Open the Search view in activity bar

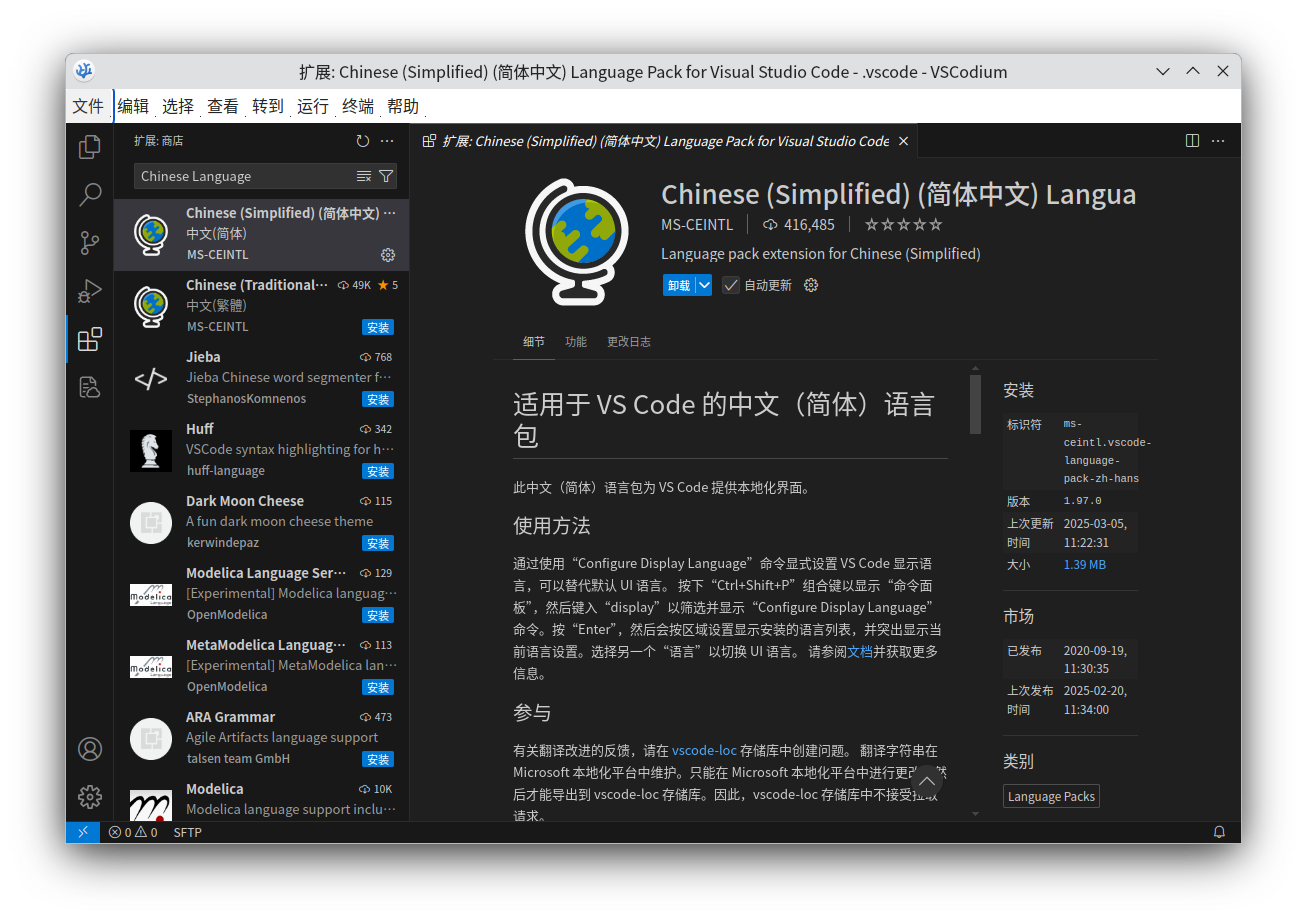[x=90, y=194]
